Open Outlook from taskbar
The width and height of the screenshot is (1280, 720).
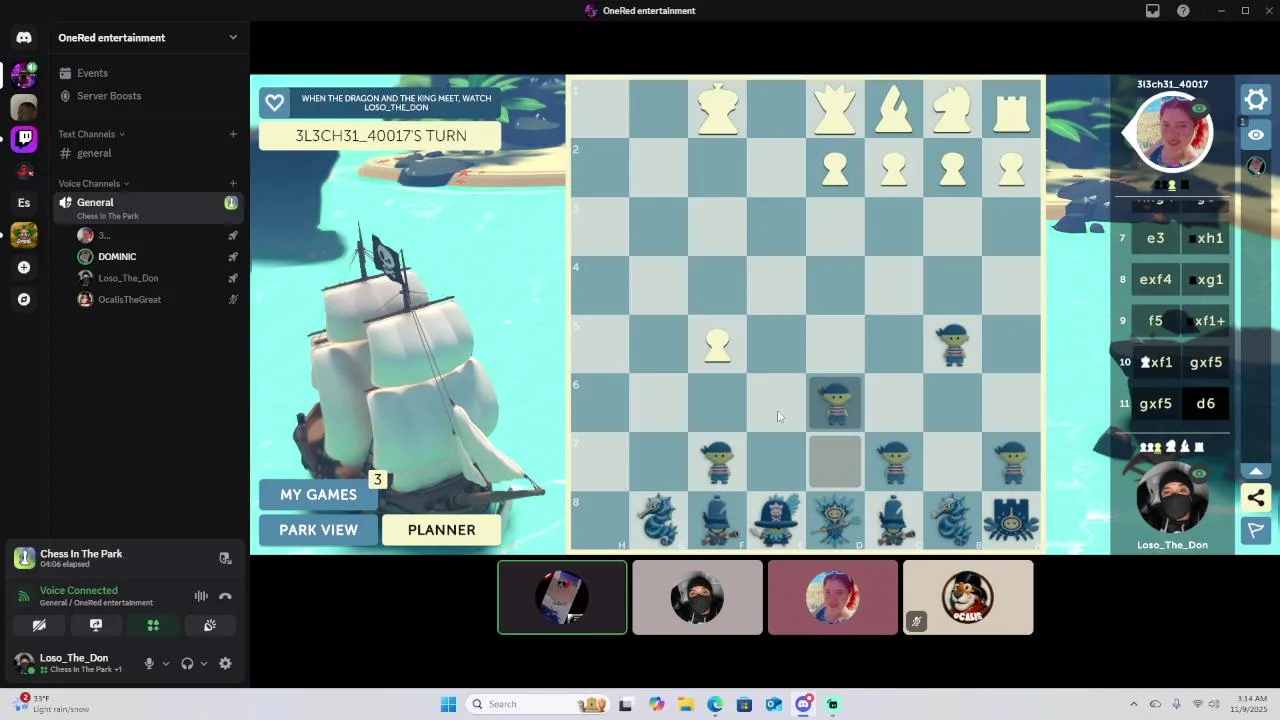click(774, 704)
